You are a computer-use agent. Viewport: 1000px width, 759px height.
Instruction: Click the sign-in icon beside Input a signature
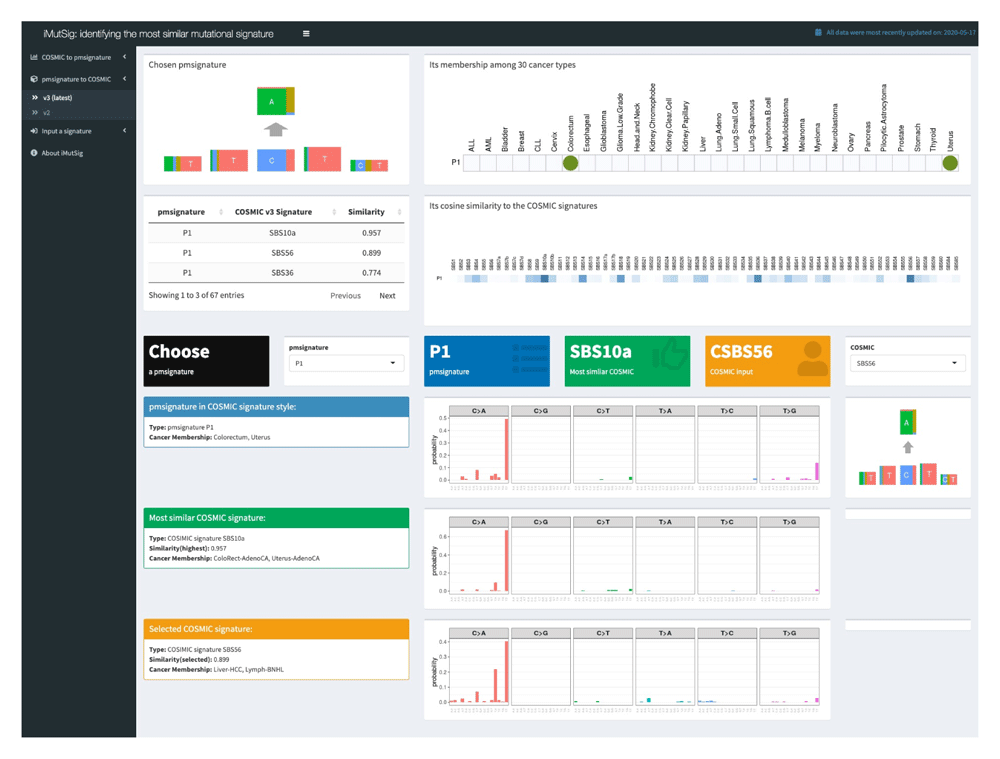pos(34,131)
